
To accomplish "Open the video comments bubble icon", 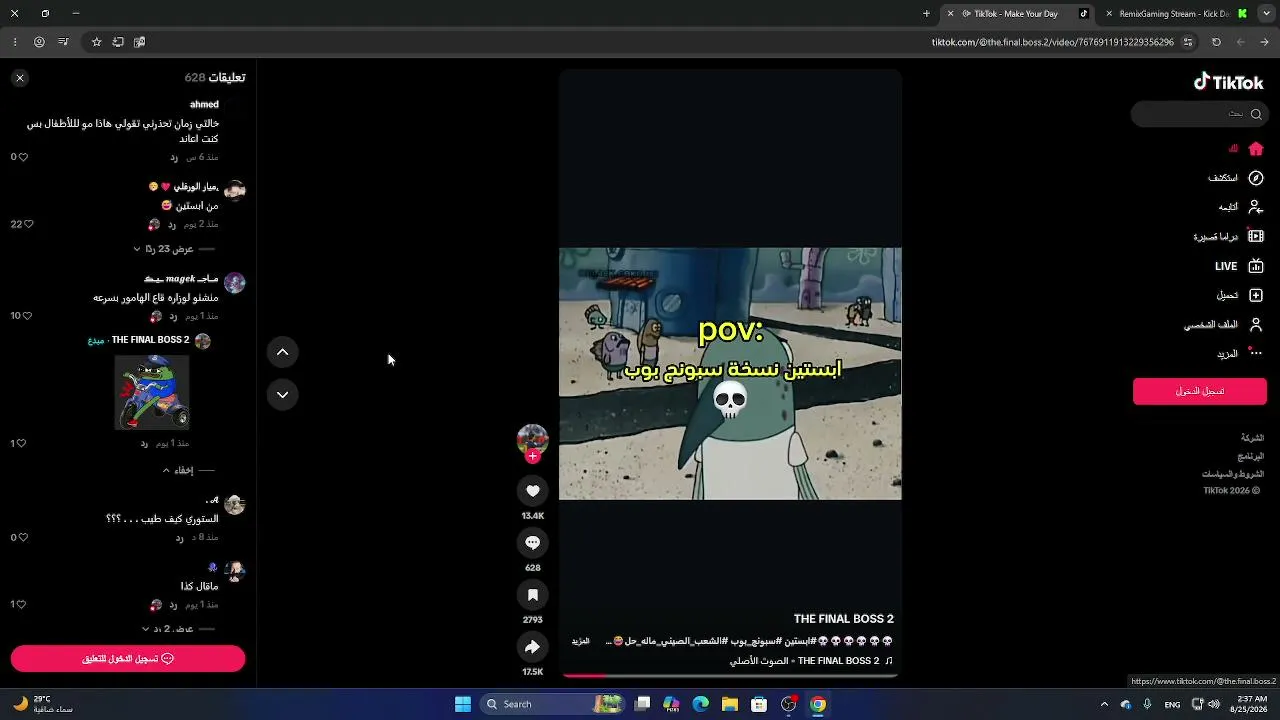I will point(532,543).
